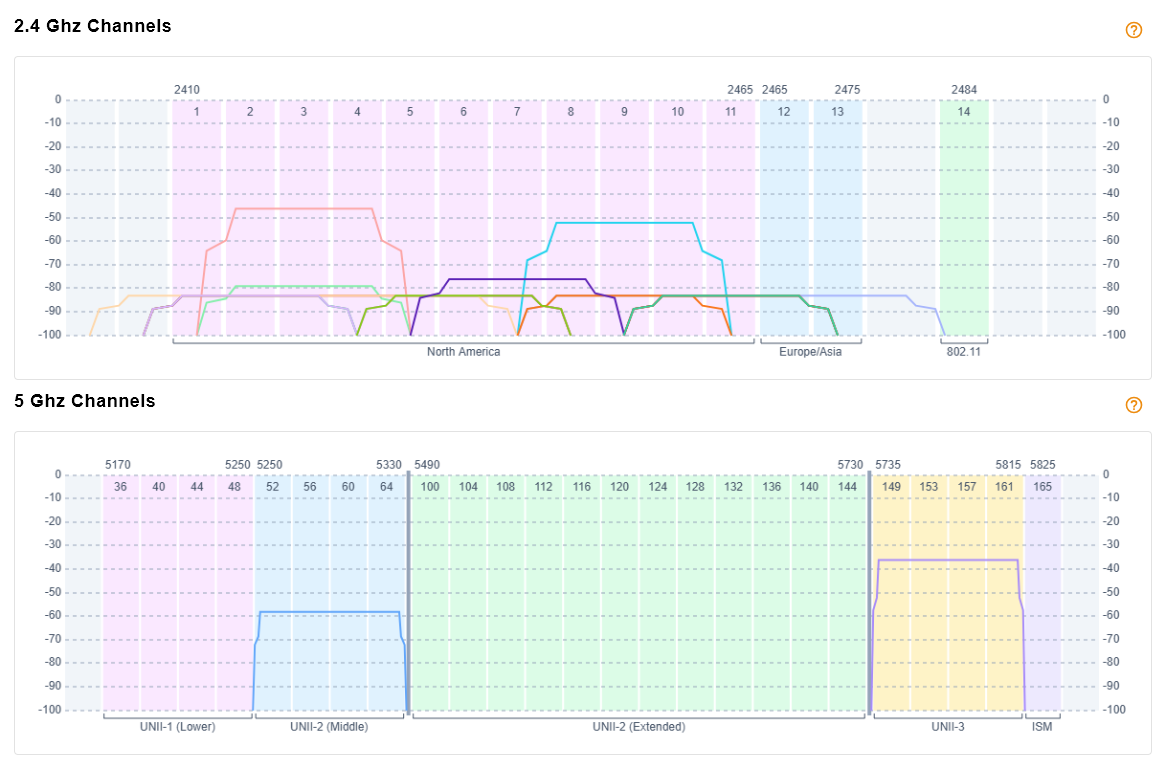Click channel 157 label in 5 GHz chart
Screen dimensions: 1158x761
(967, 487)
